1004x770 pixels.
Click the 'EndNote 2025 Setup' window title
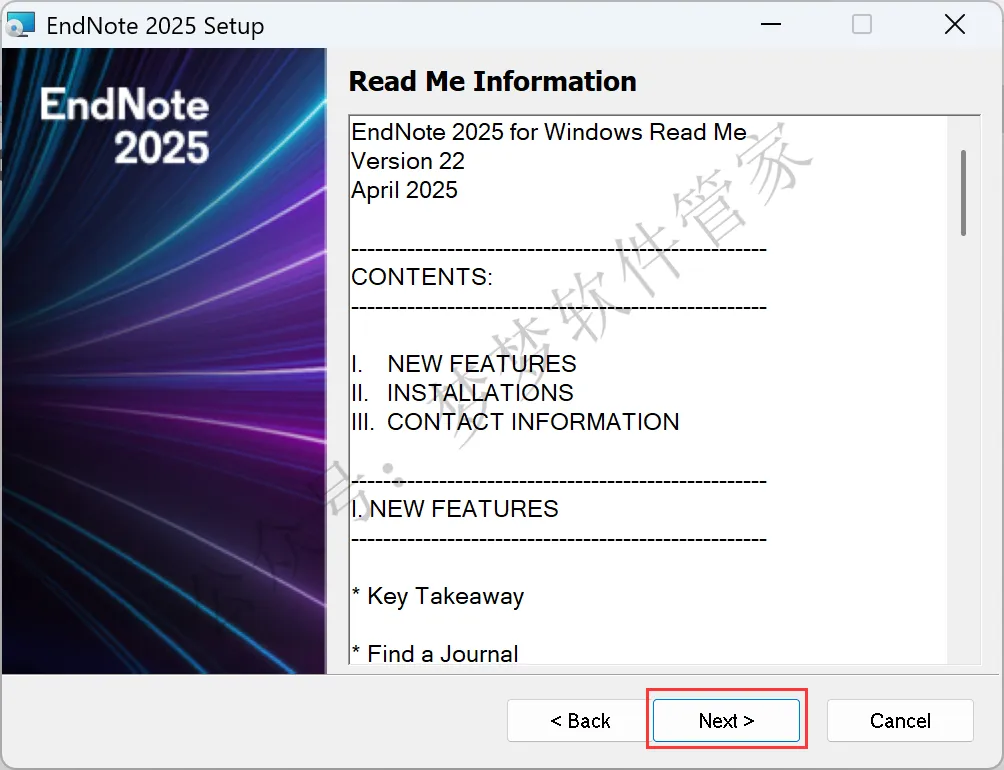pyautogui.click(x=155, y=26)
